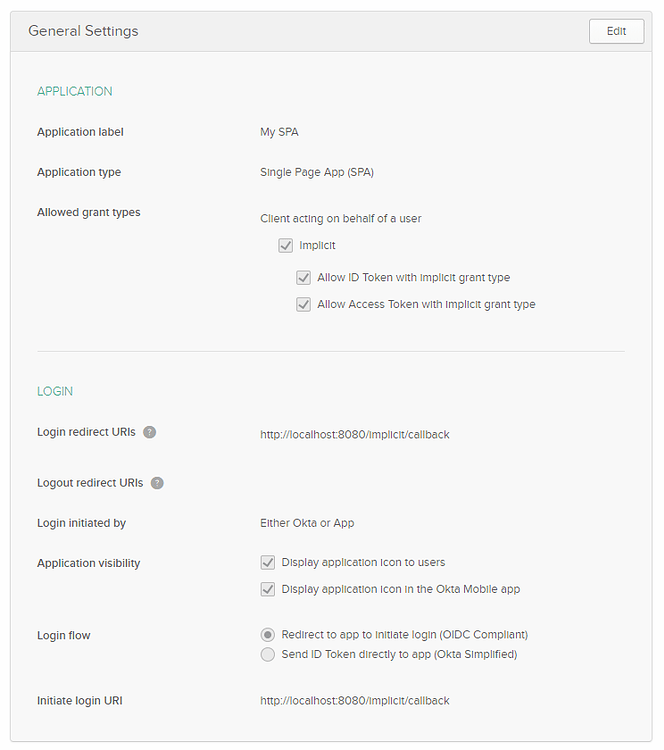This screenshot has width=664, height=750.
Task: Click help icon beside Login redirect URIs
Action: 150,432
